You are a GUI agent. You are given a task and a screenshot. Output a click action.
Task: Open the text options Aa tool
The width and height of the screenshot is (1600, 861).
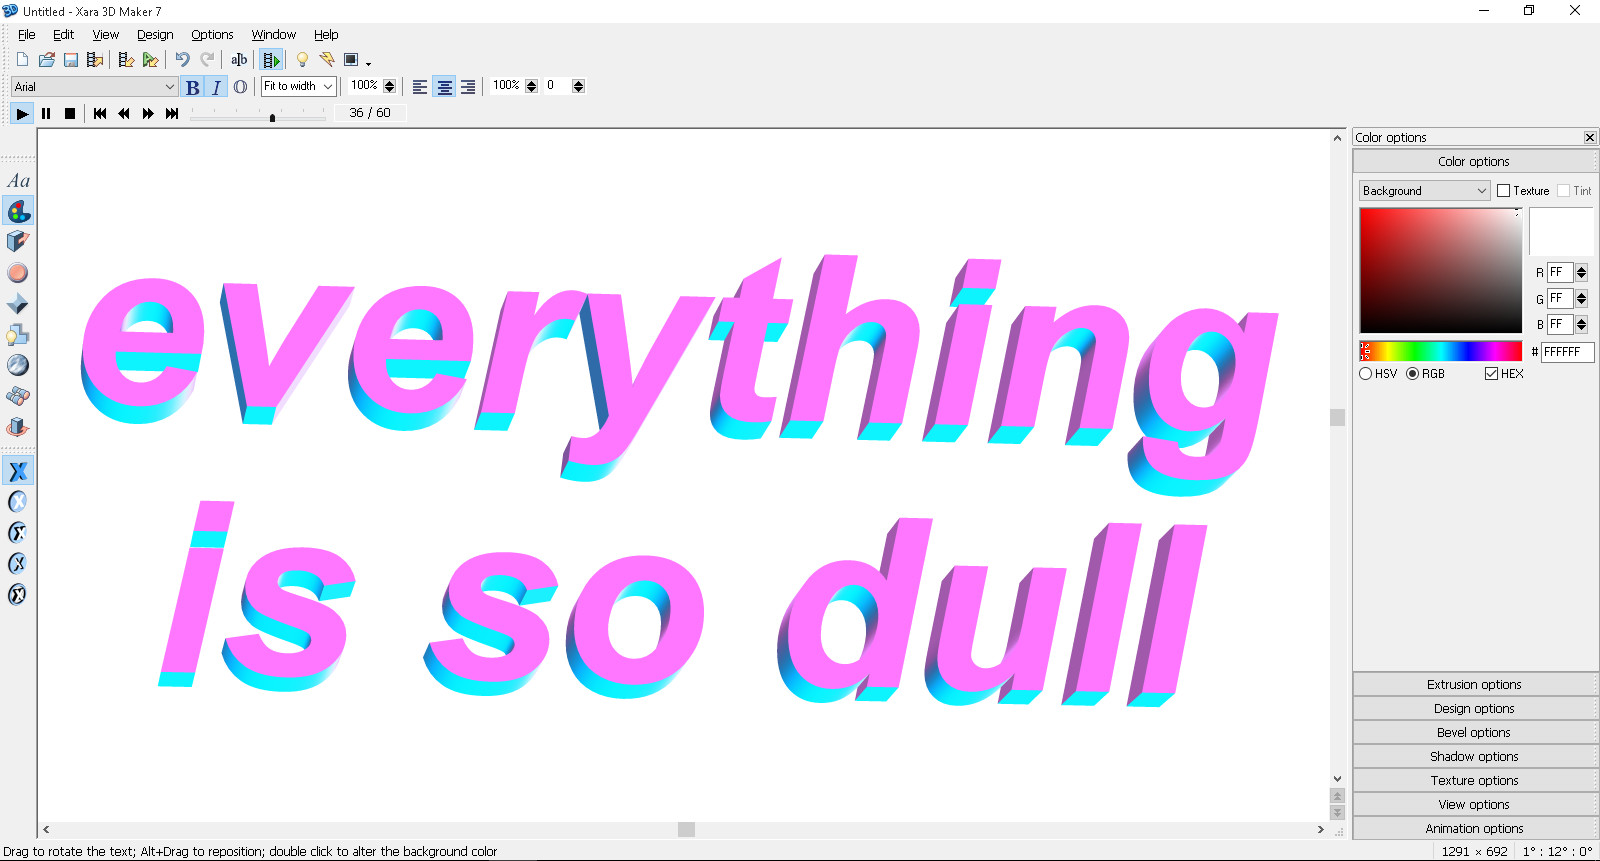click(18, 181)
